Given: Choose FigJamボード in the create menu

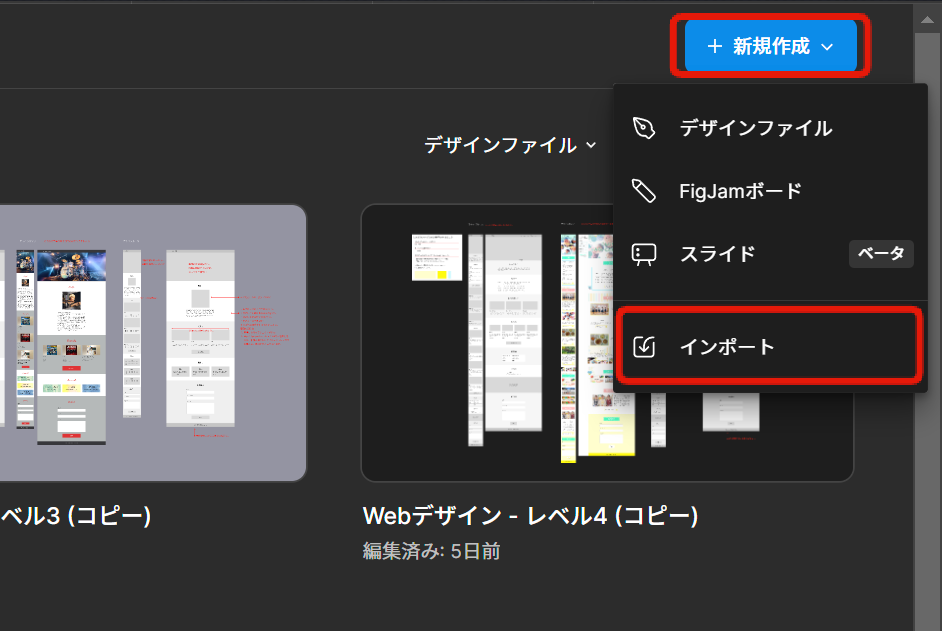Looking at the screenshot, I should coord(740,191).
